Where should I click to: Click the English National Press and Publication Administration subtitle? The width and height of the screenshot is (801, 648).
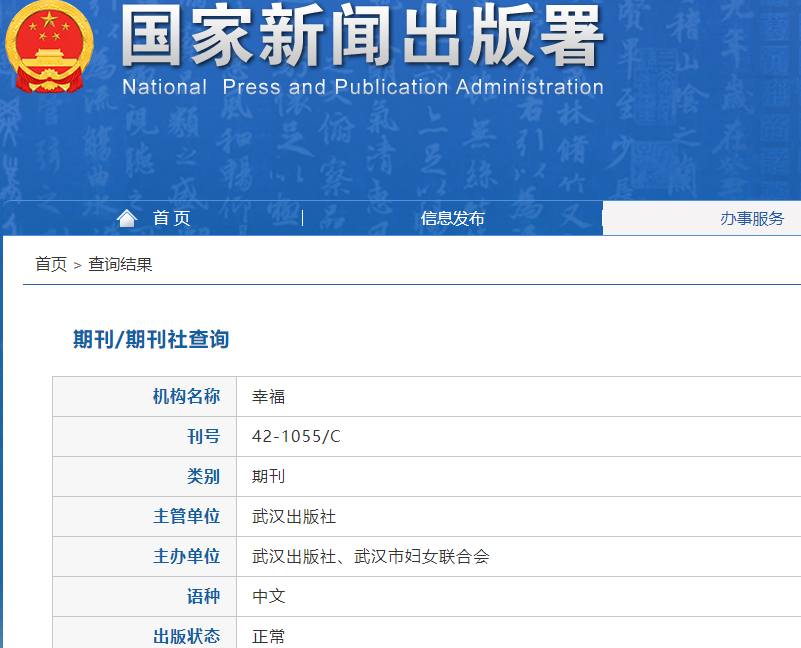point(362,87)
